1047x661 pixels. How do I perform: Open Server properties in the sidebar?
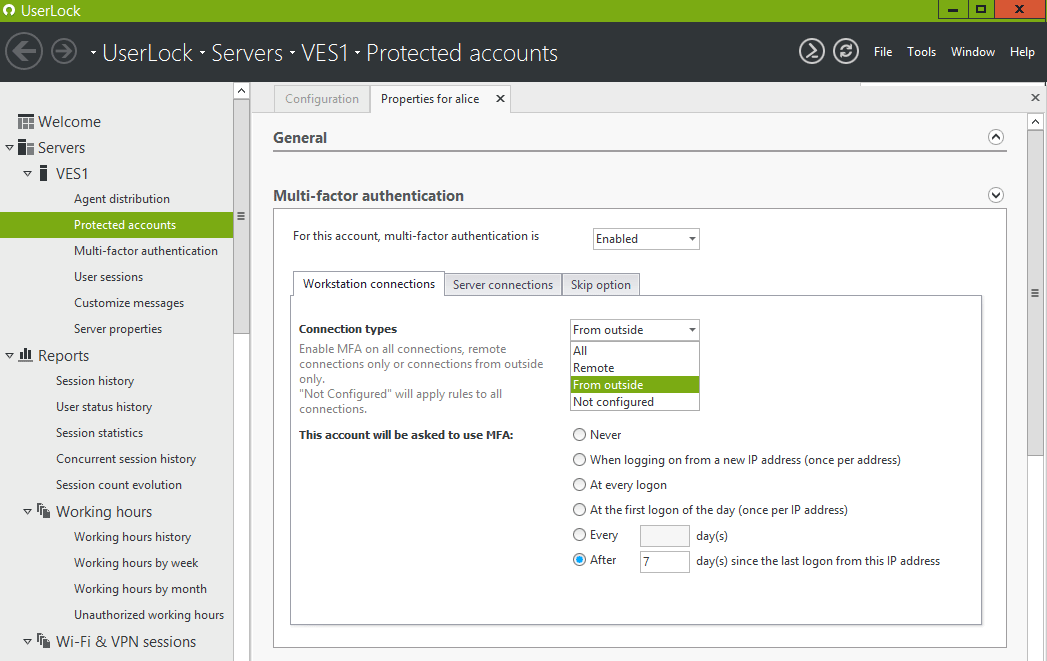coord(118,329)
